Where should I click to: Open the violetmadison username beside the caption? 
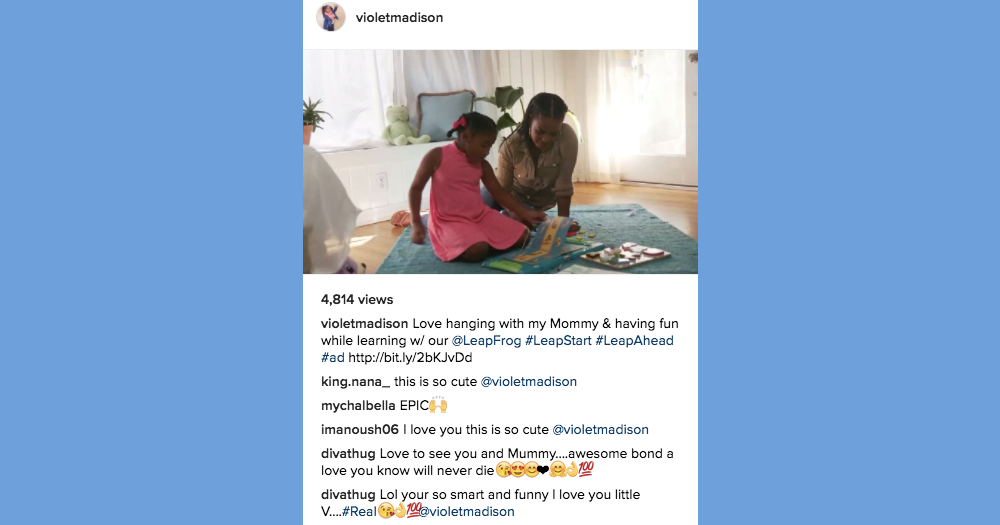pyautogui.click(x=364, y=323)
